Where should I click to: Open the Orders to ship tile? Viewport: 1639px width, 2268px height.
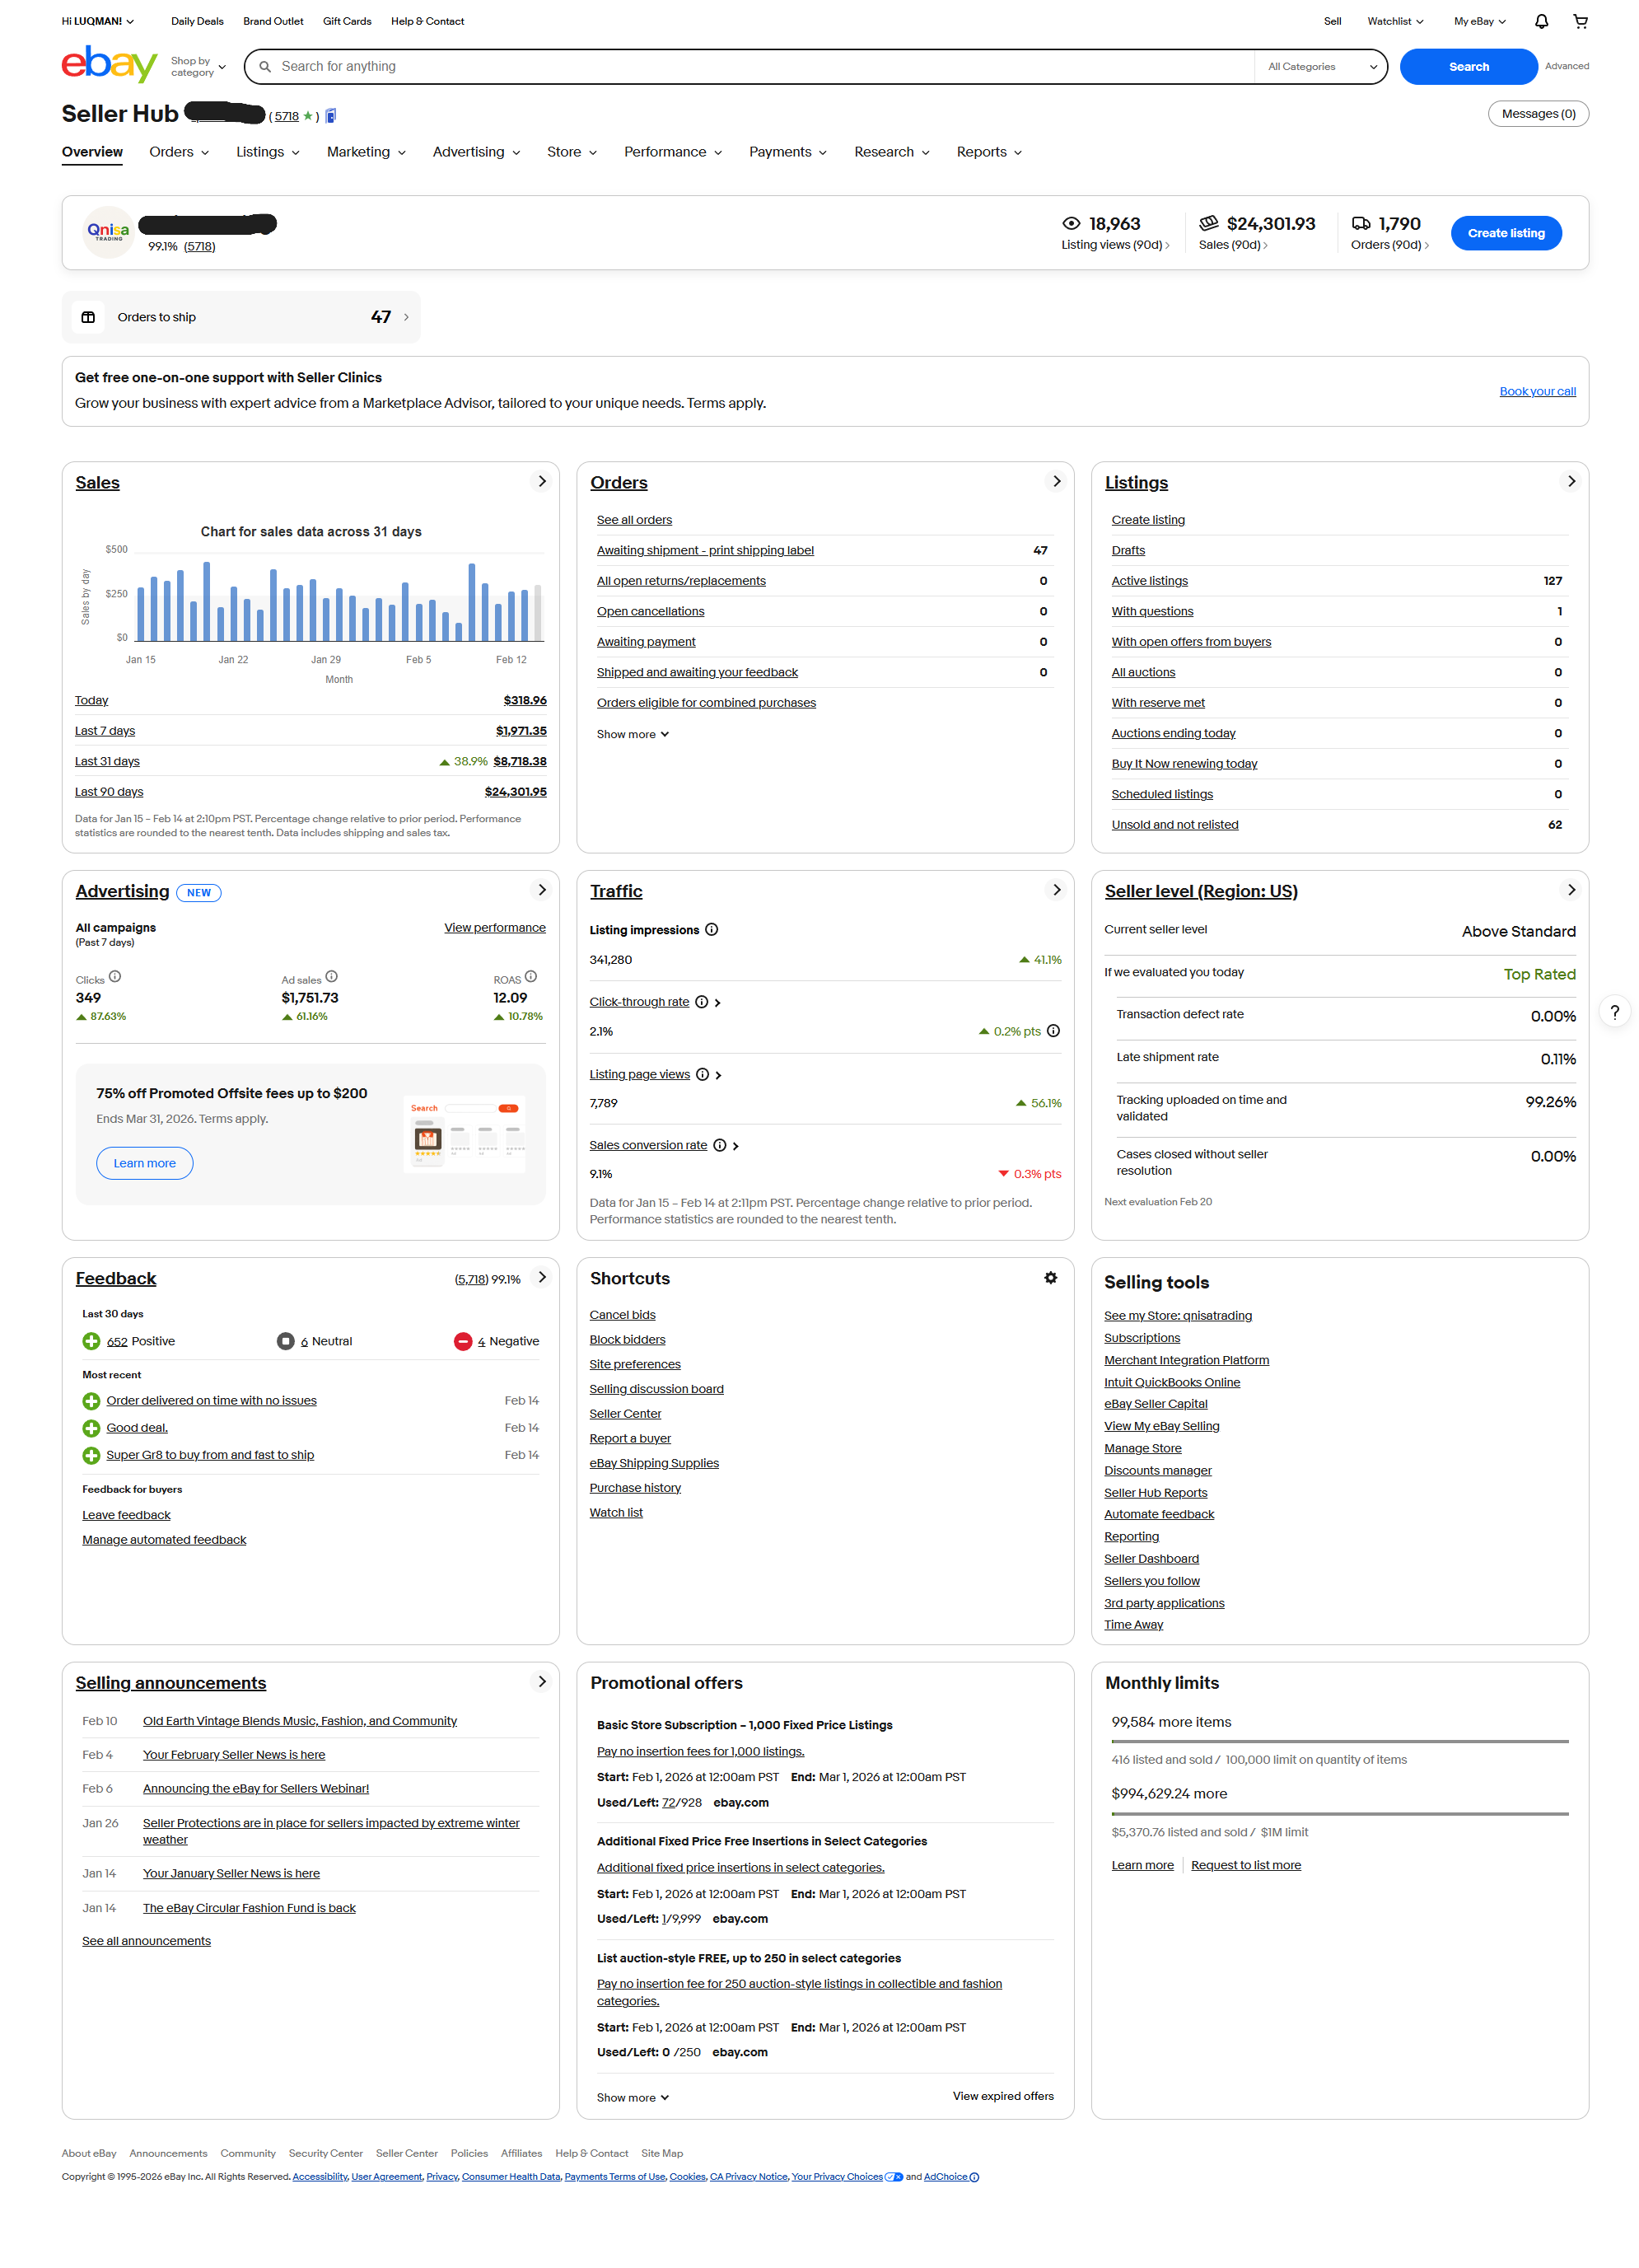[241, 317]
